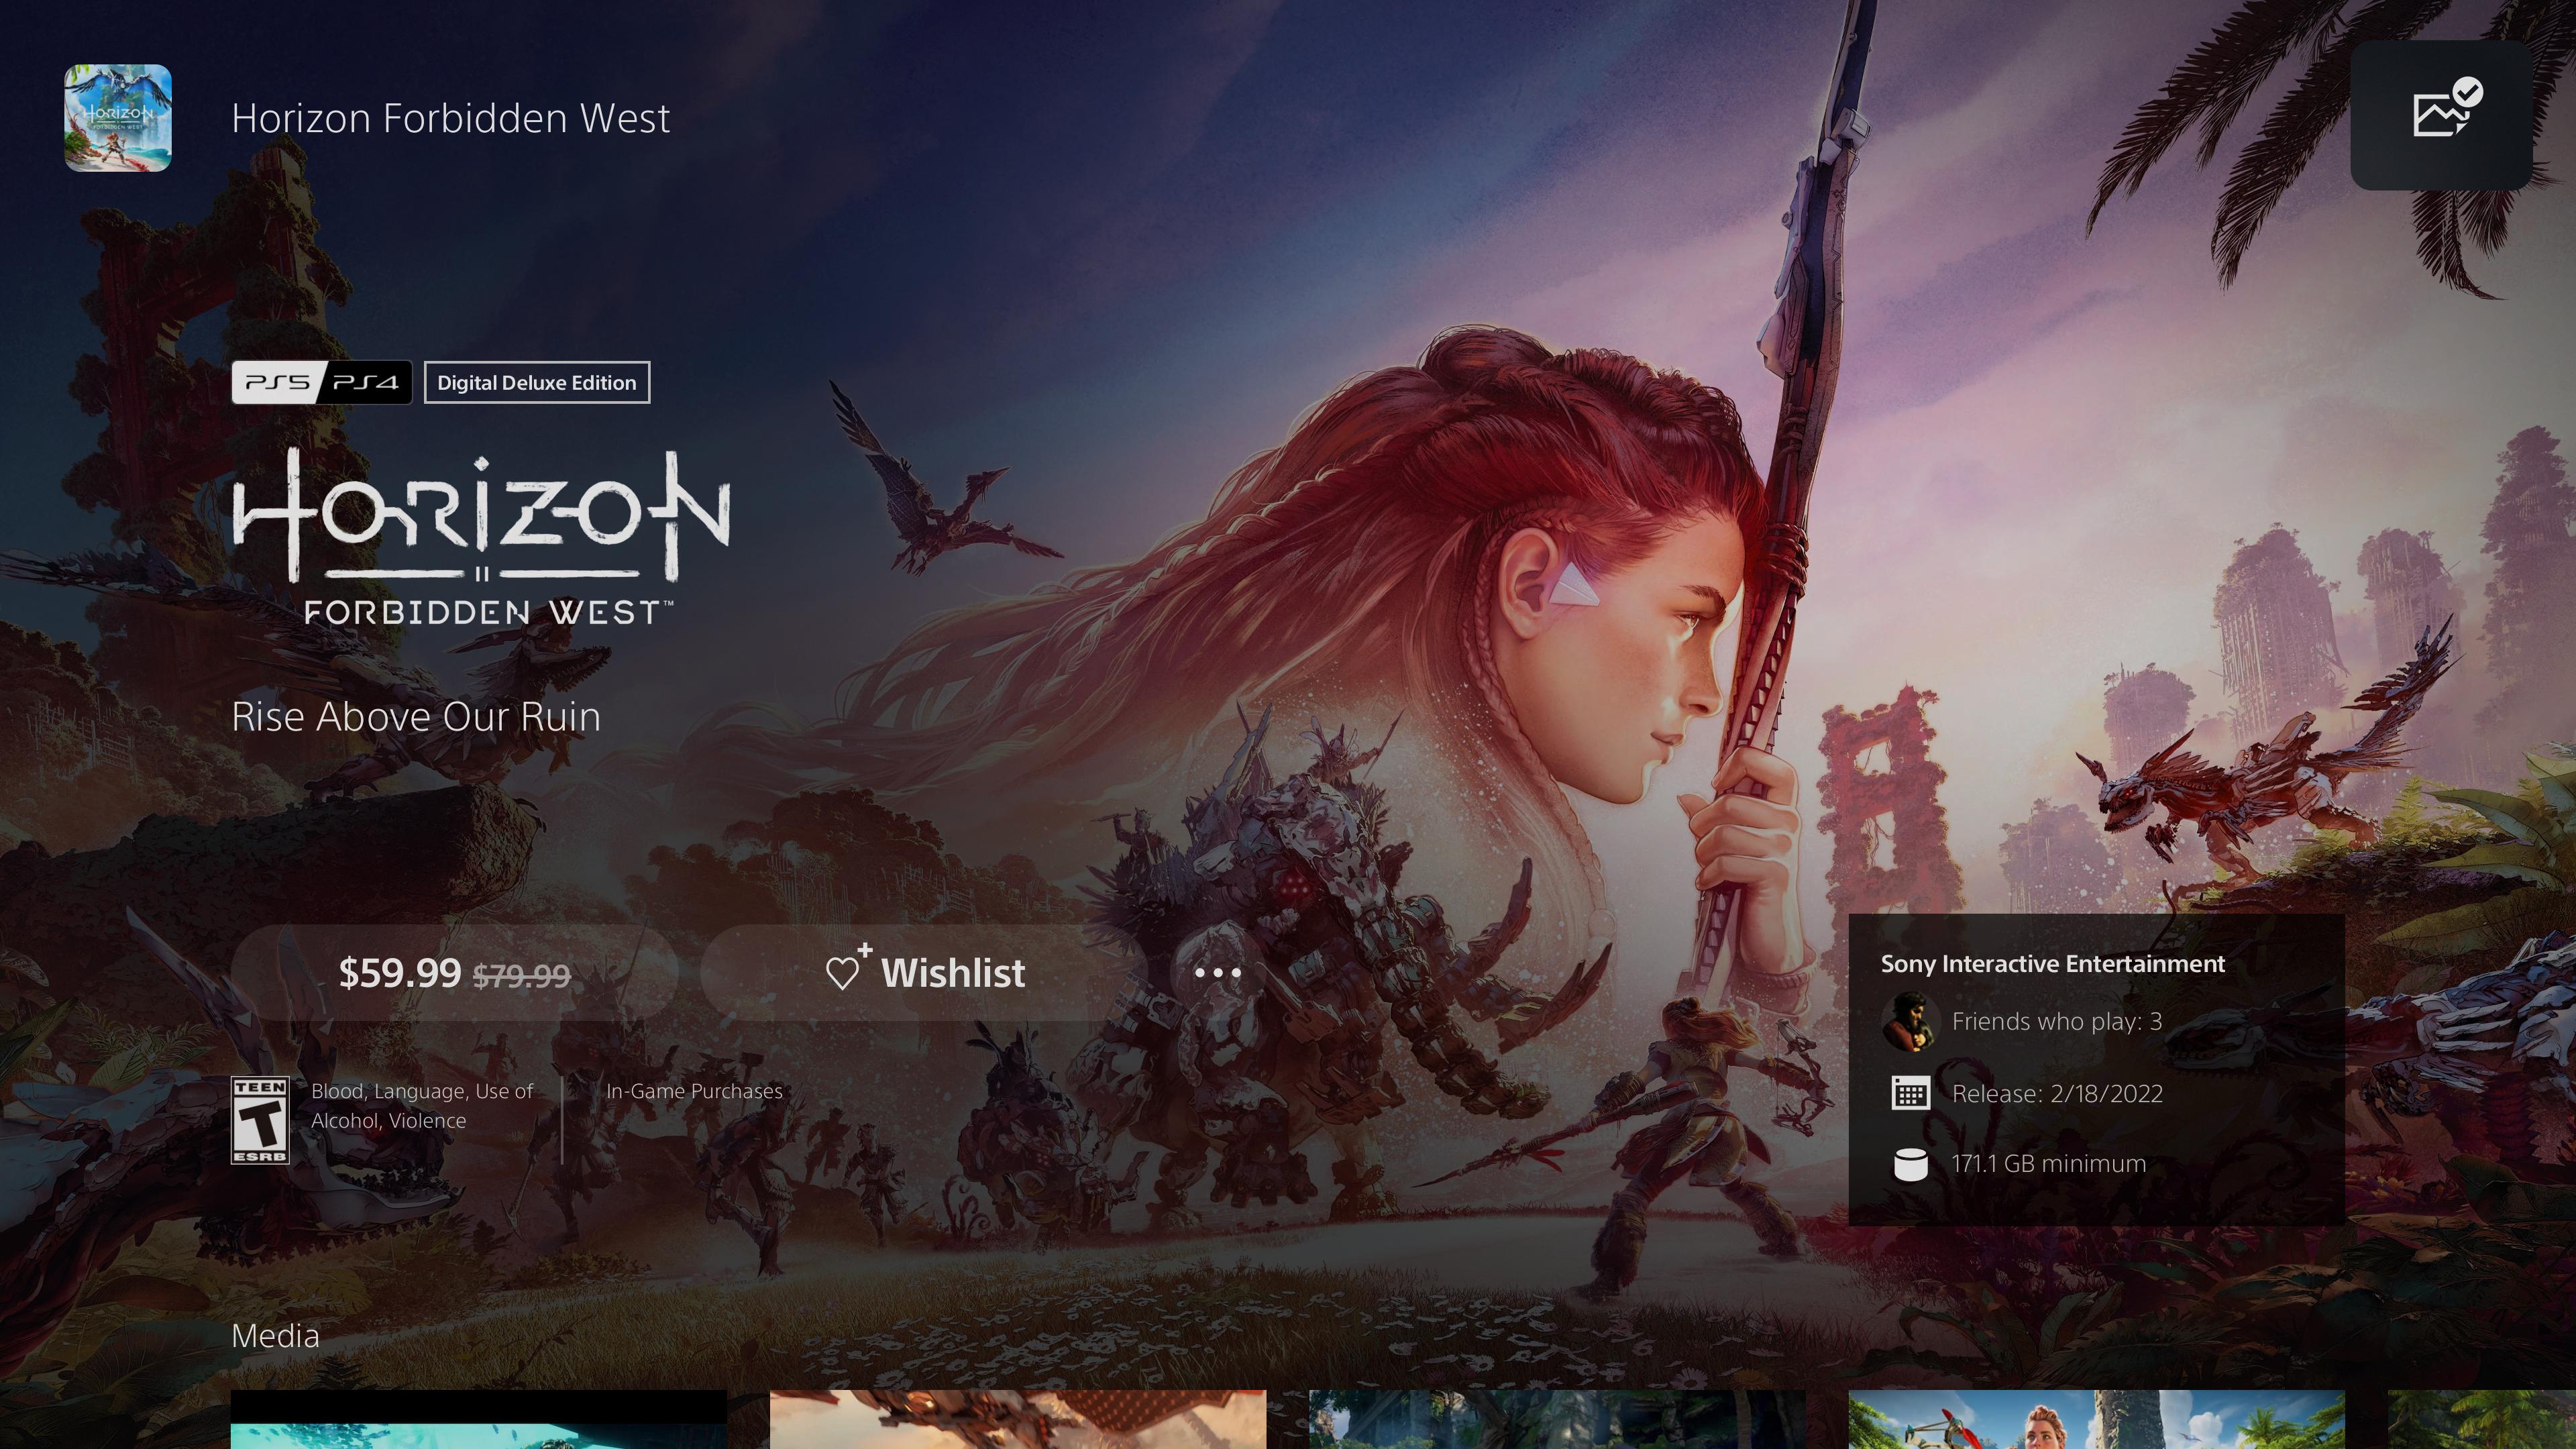The image size is (2576, 1449).
Task: Click the Horizon Forbidden West header title
Action: [x=450, y=118]
